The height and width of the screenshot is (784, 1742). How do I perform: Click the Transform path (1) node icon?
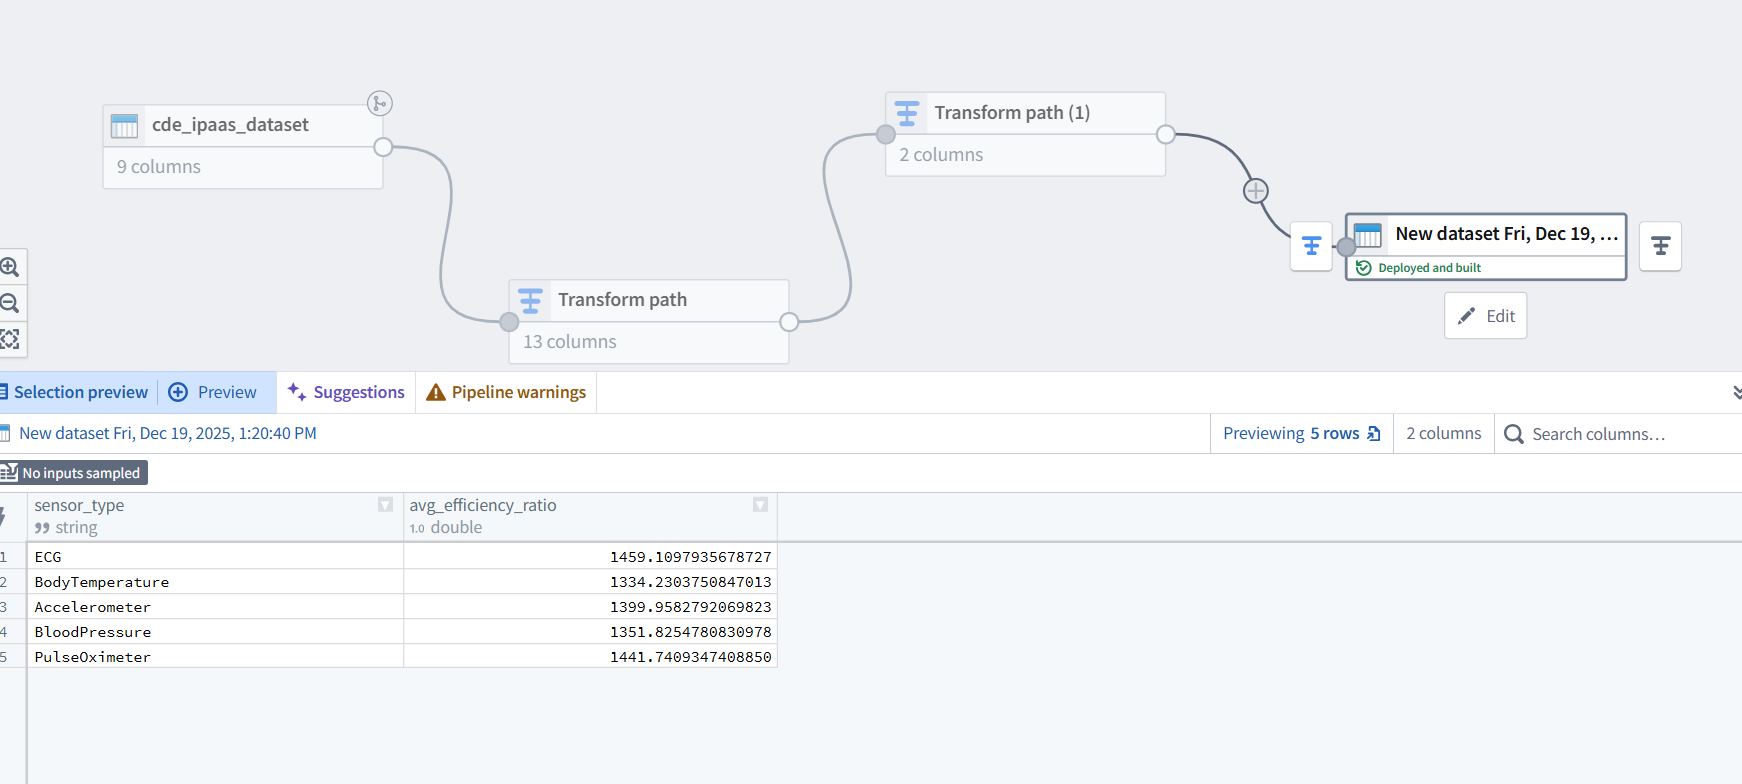(907, 113)
